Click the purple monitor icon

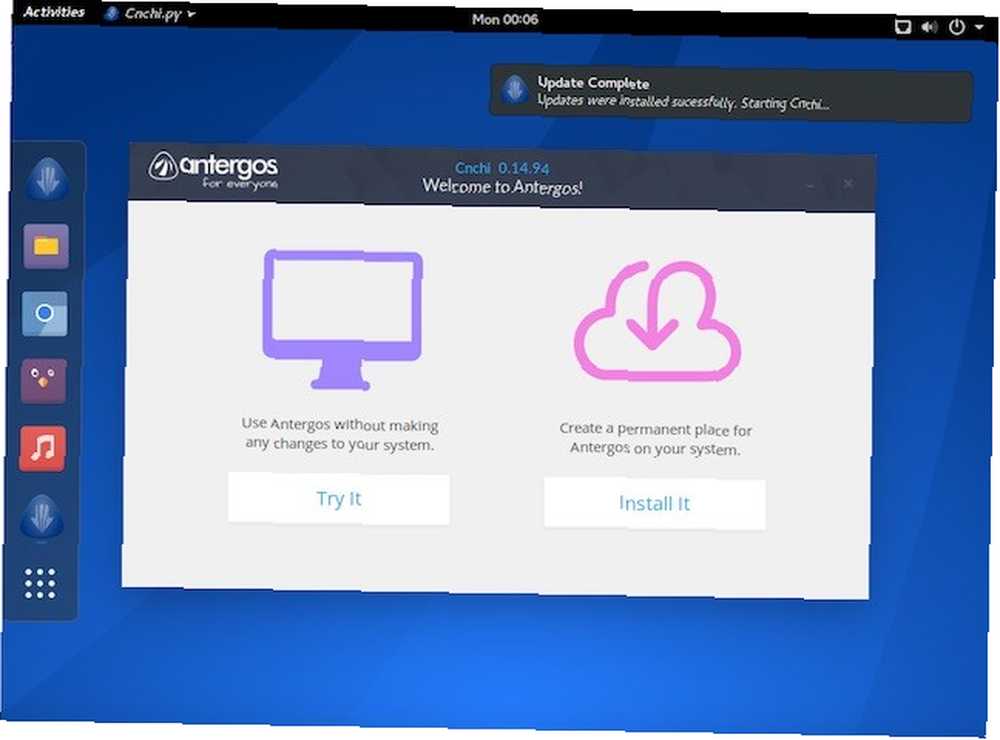pos(342,319)
